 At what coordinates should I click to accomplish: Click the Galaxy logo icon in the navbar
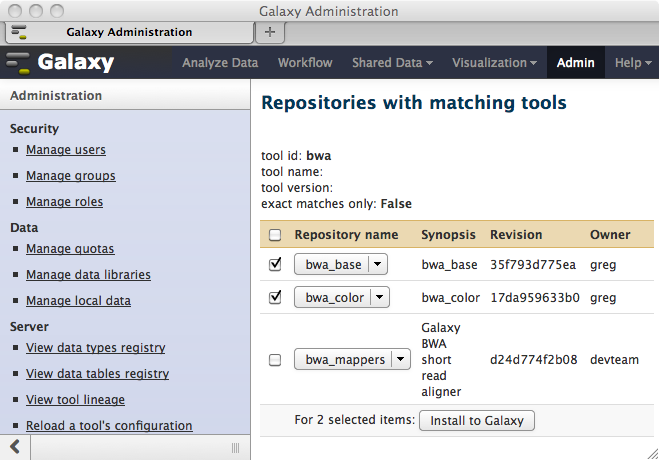point(18,63)
